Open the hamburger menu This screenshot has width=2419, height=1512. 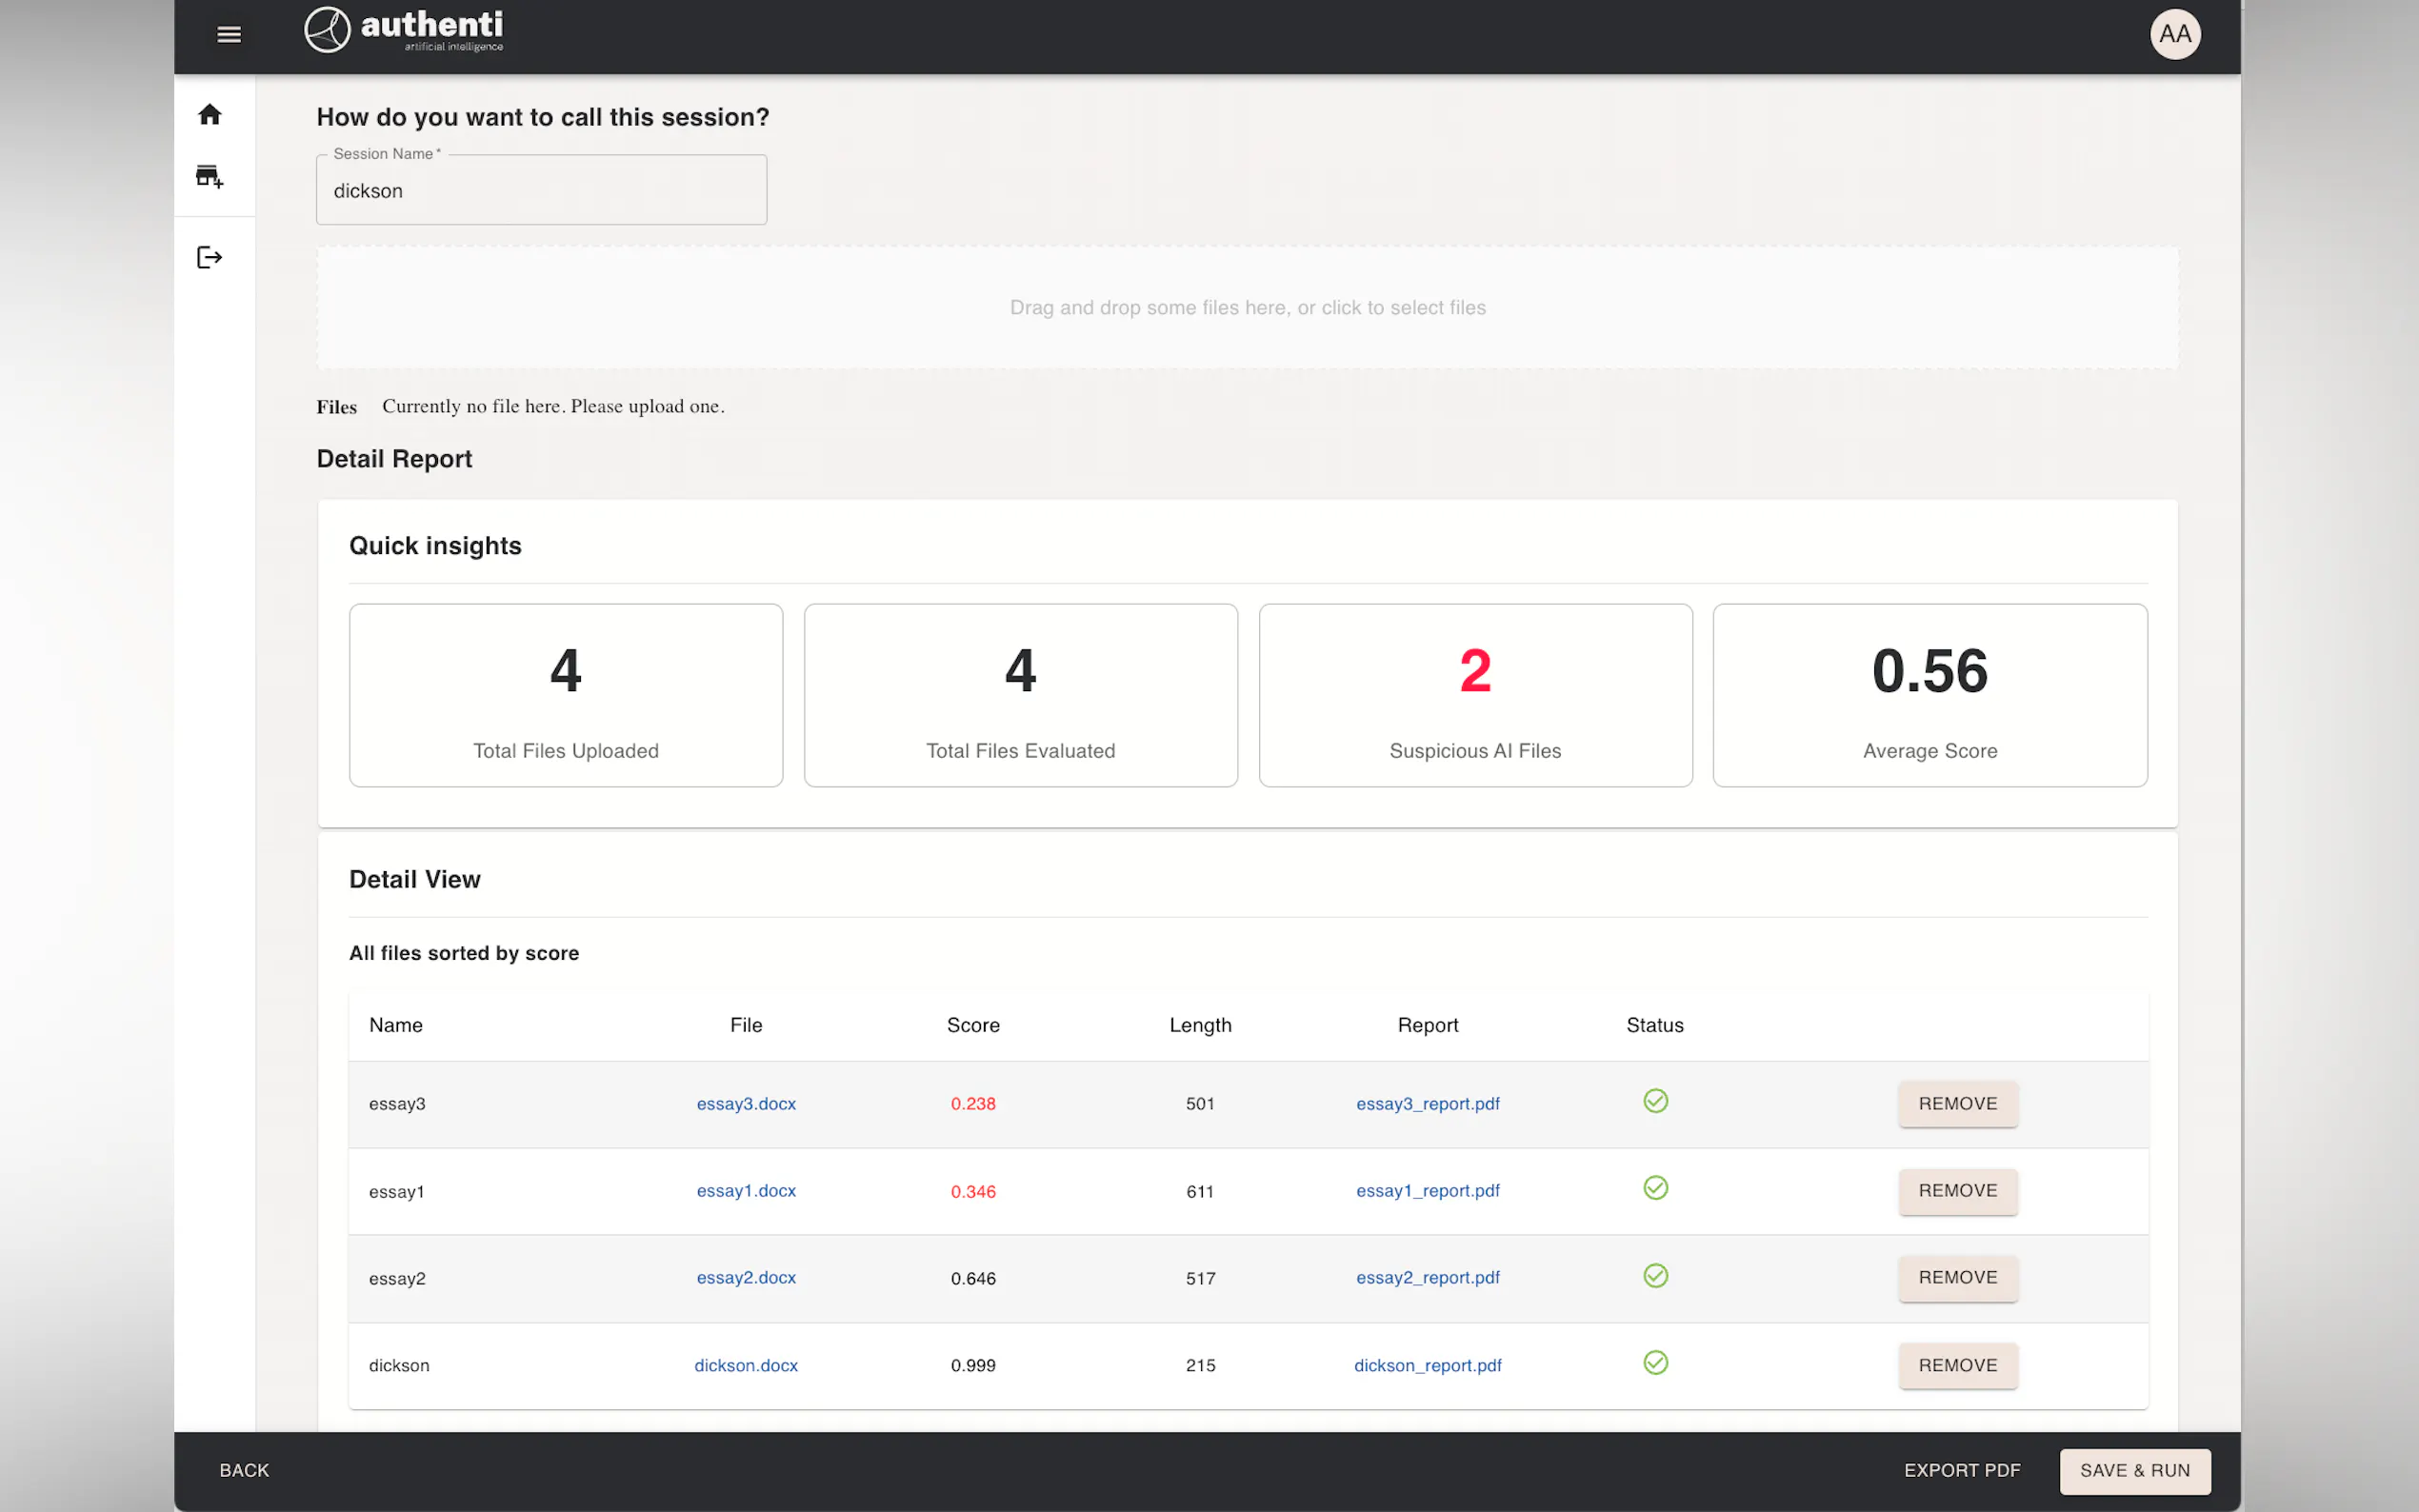[229, 35]
